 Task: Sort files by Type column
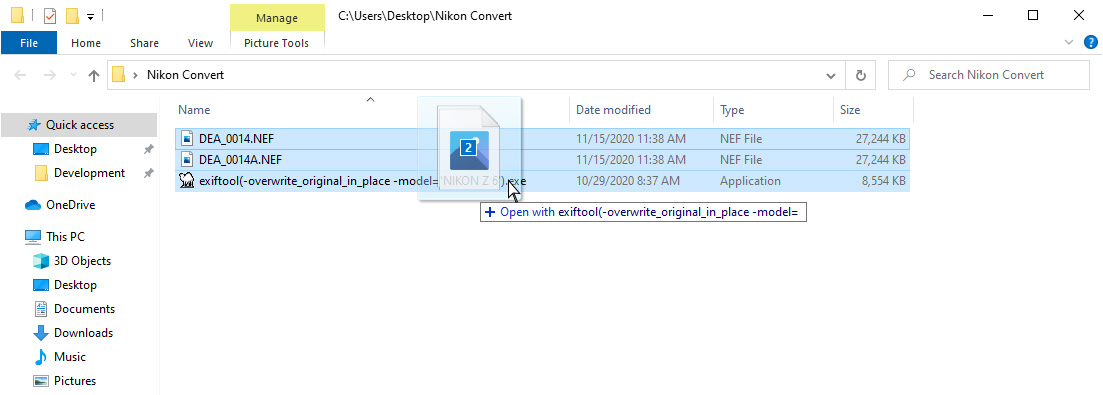[732, 110]
